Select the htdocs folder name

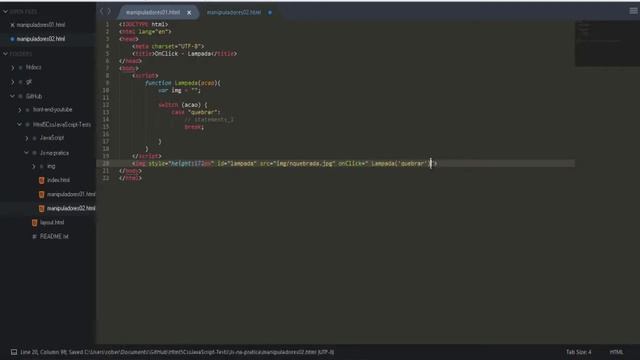(x=33, y=67)
